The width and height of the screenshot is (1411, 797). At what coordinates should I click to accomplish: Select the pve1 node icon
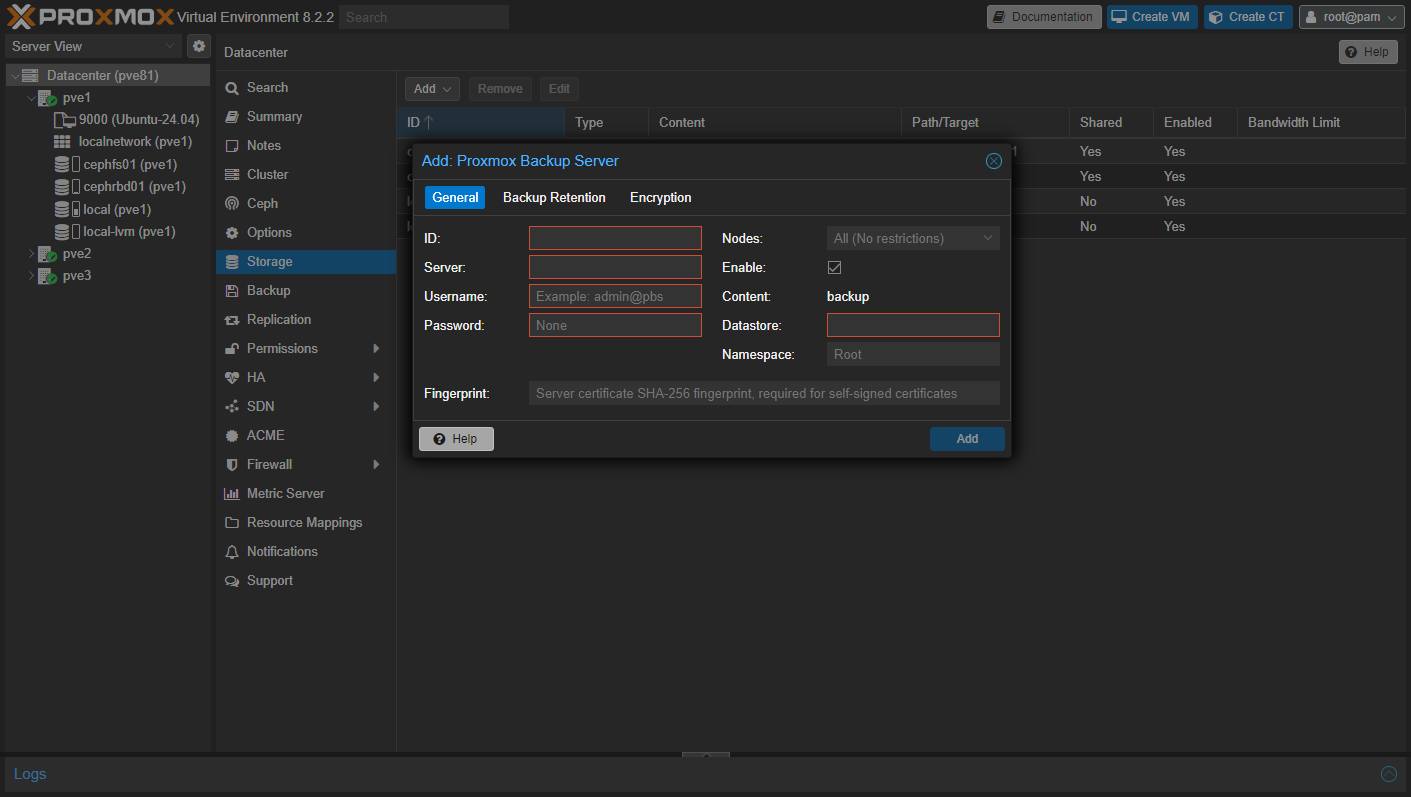[x=47, y=98]
